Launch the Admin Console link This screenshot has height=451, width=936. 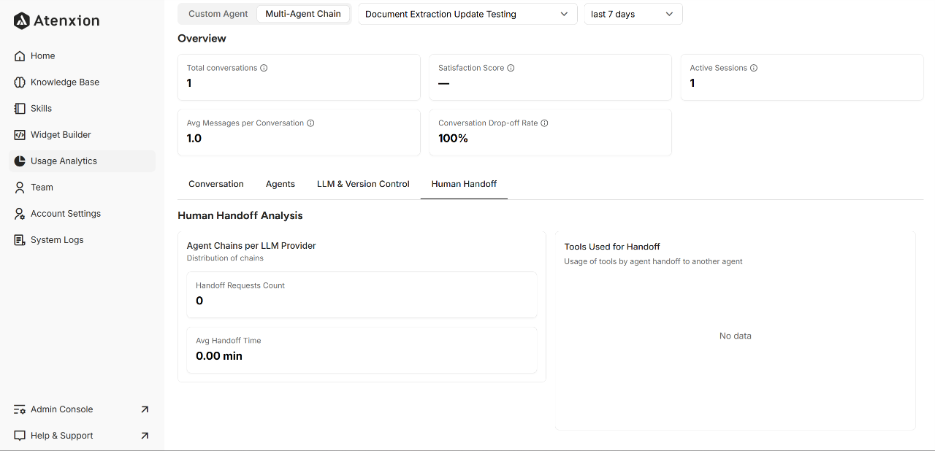(x=82, y=409)
